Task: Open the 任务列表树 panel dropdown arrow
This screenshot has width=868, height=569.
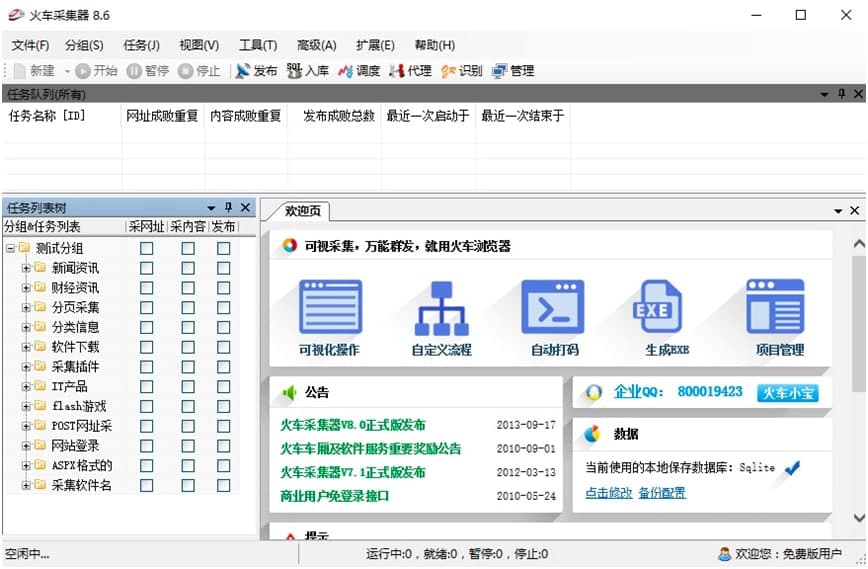Action: point(211,208)
